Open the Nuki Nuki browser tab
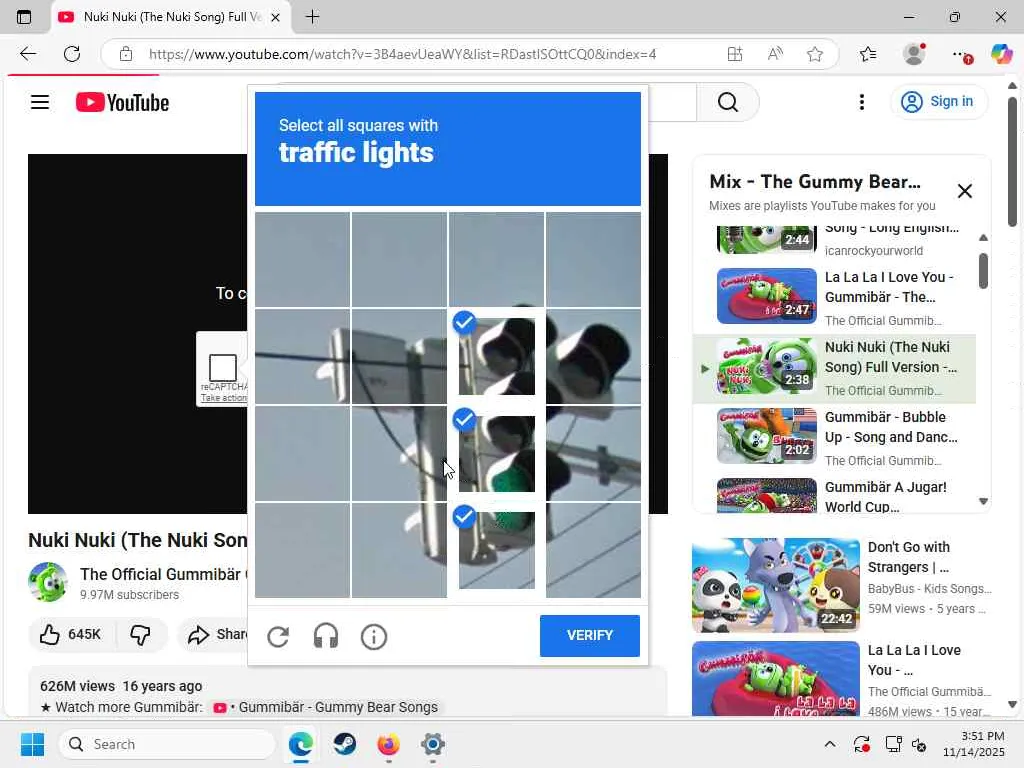Screen dimensions: 1024x768 pyautogui.click(x=171, y=17)
